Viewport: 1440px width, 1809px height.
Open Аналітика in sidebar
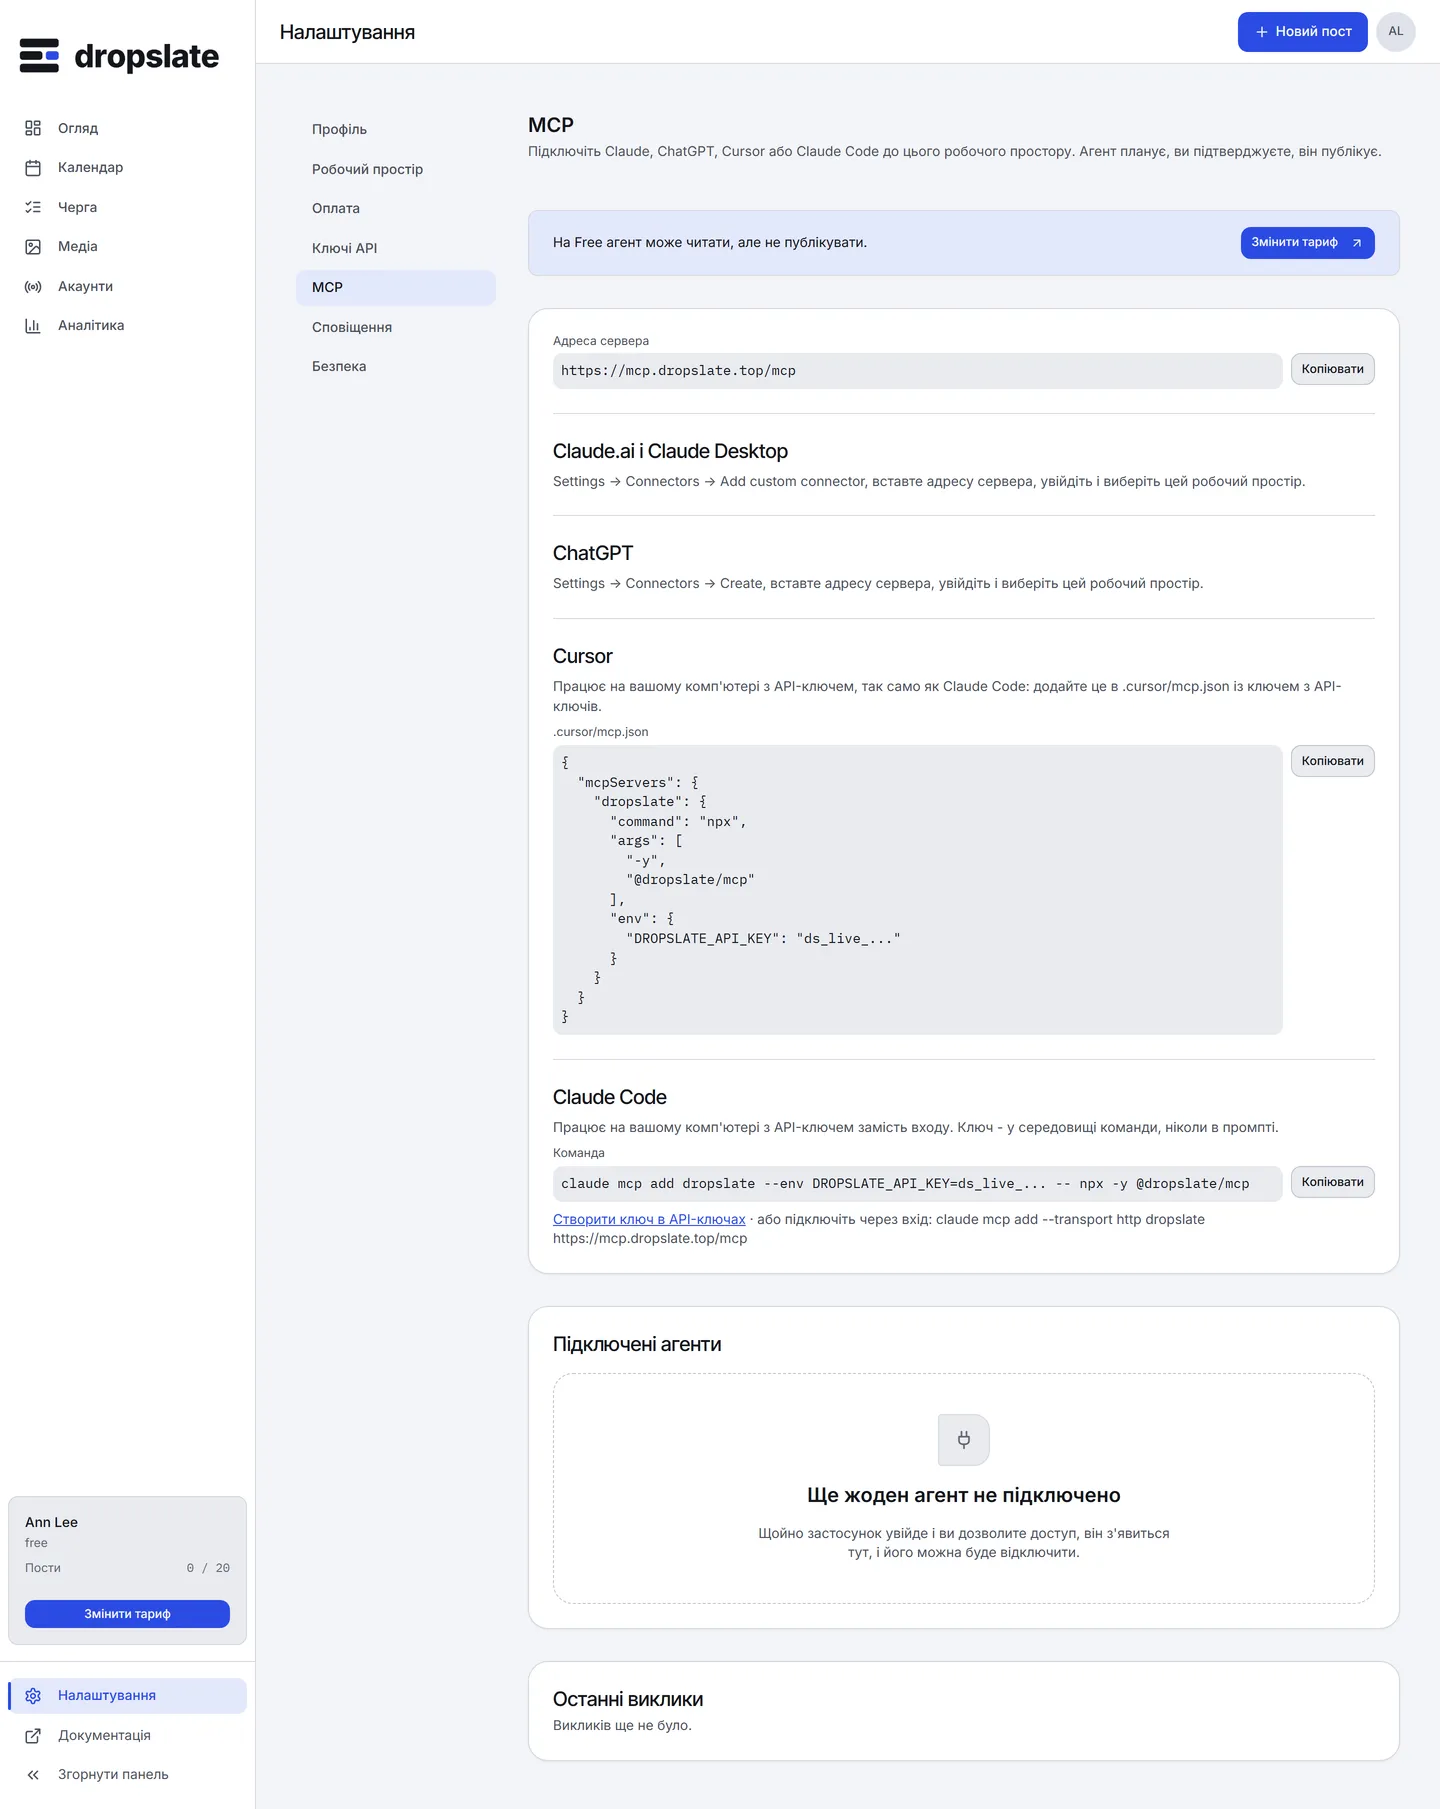[x=127, y=326]
